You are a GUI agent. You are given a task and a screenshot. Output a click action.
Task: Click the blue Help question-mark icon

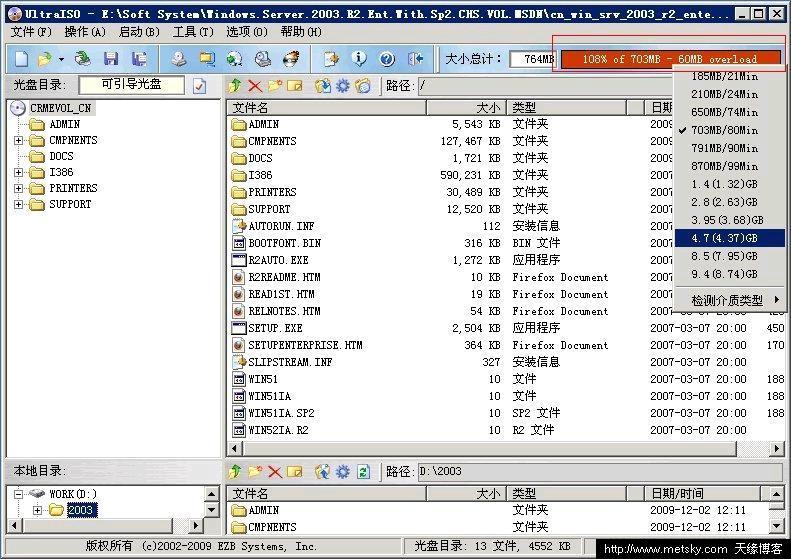(387, 59)
